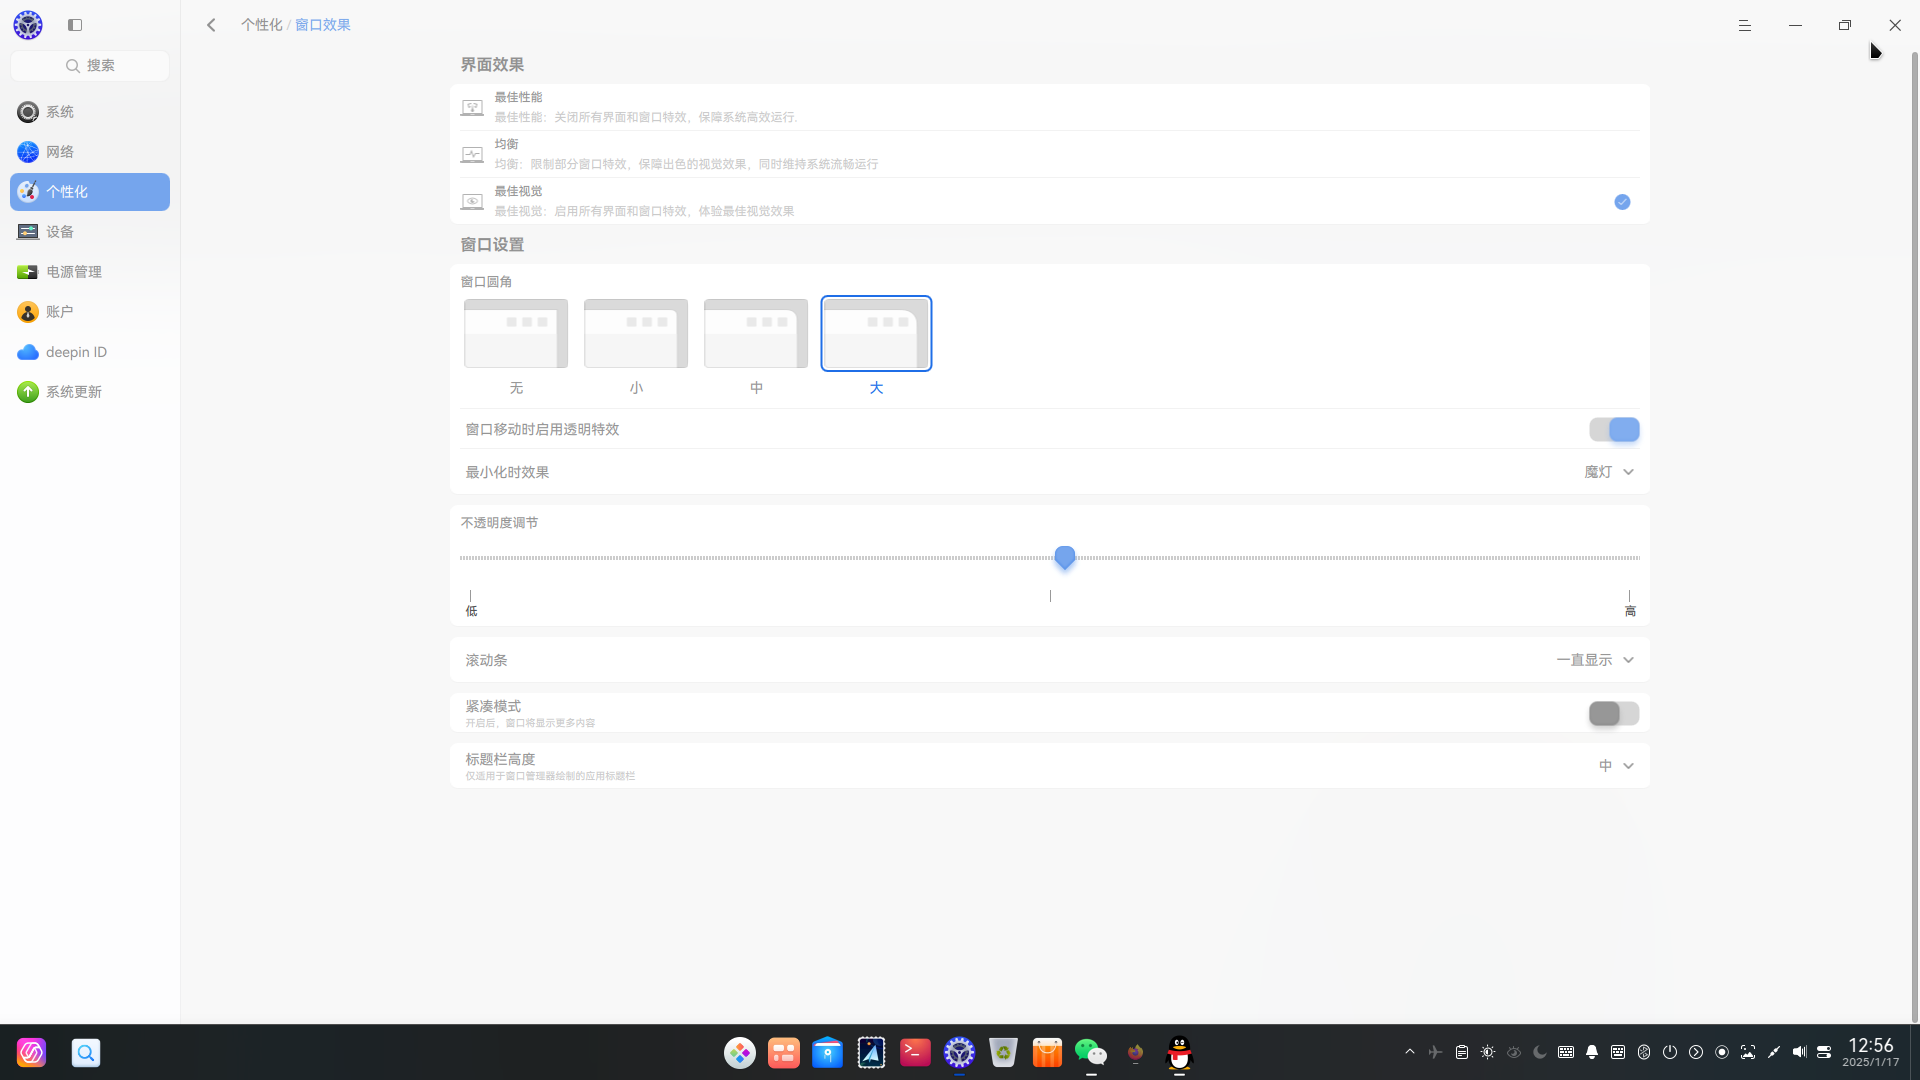Open WeChat from the dock

[1090, 1052]
